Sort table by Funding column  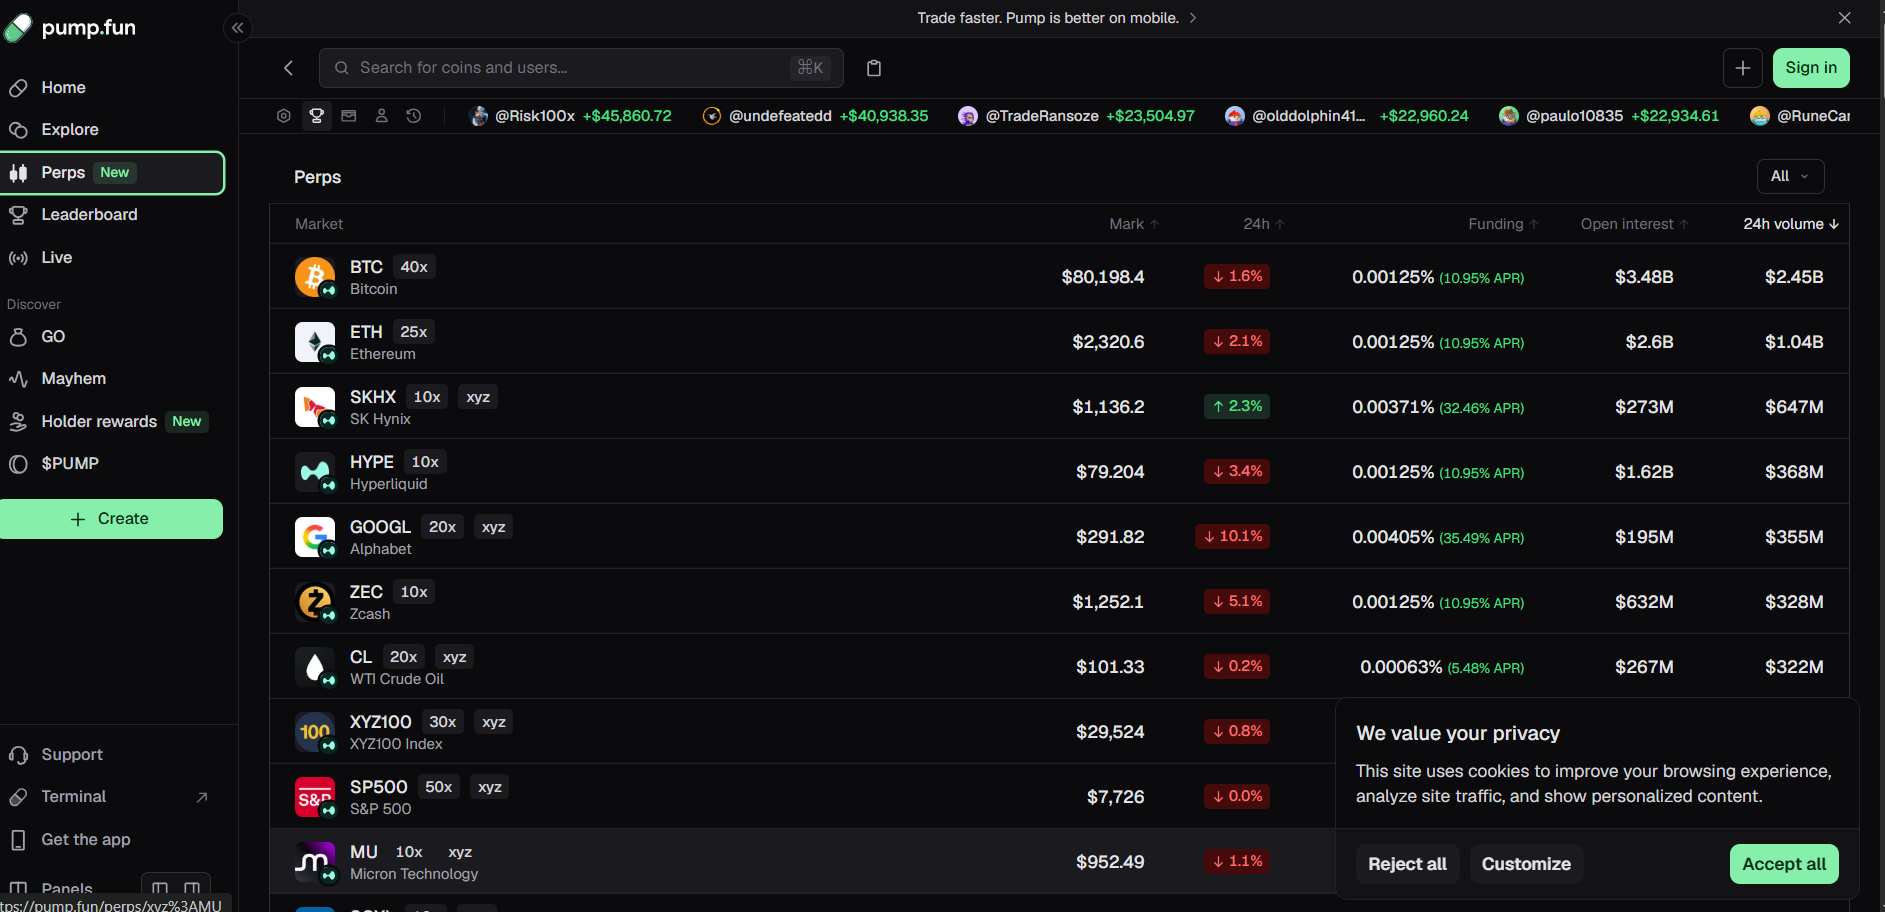point(1503,224)
